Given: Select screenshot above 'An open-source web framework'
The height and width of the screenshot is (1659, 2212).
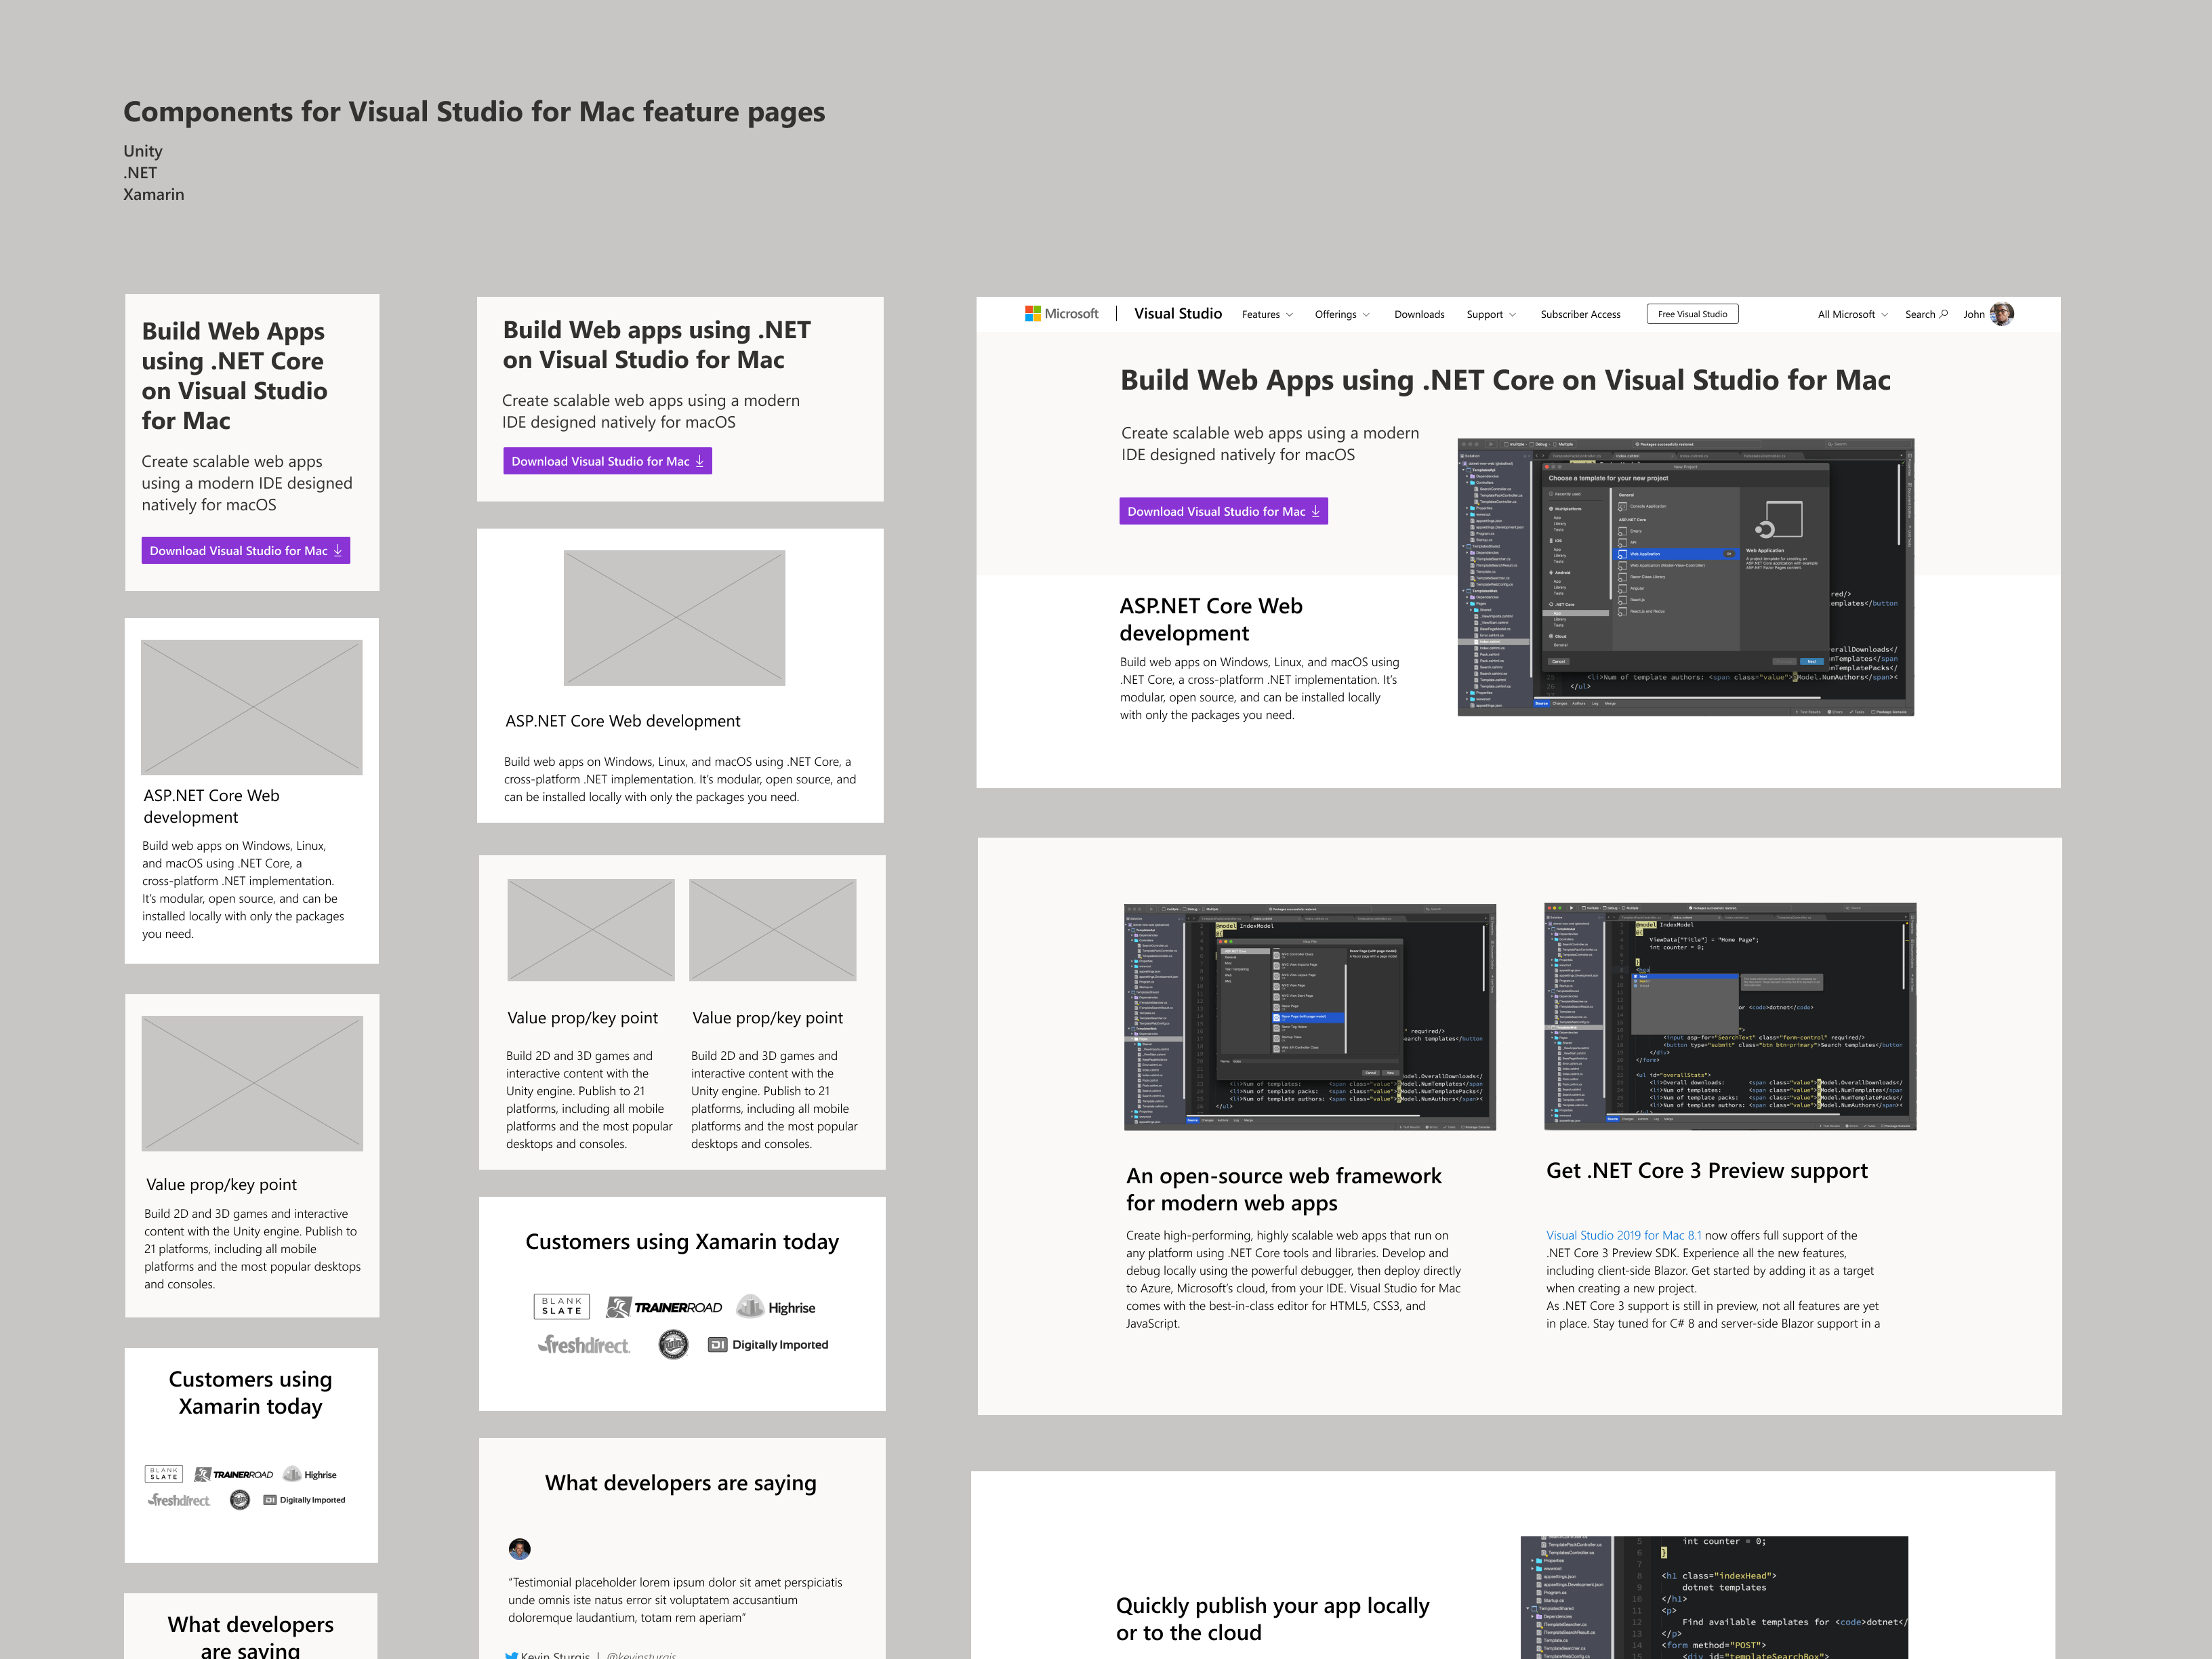Looking at the screenshot, I should coord(1310,1017).
